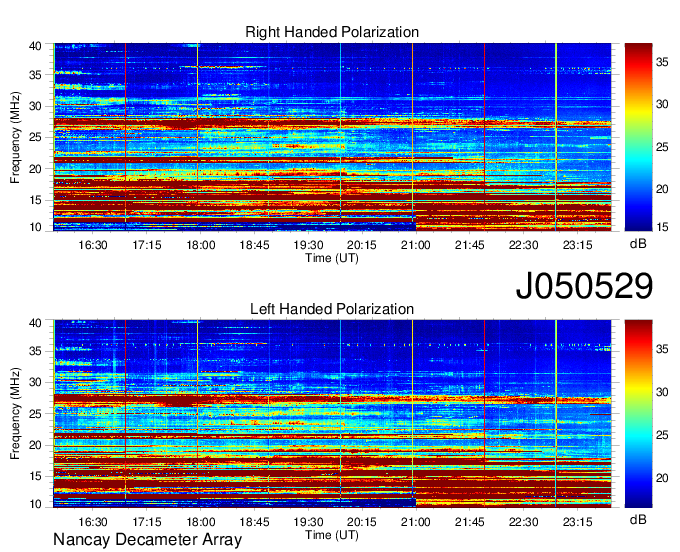Click 25 MHz tick on Right Handed plot
This screenshot has width=680, height=552.
[35, 137]
